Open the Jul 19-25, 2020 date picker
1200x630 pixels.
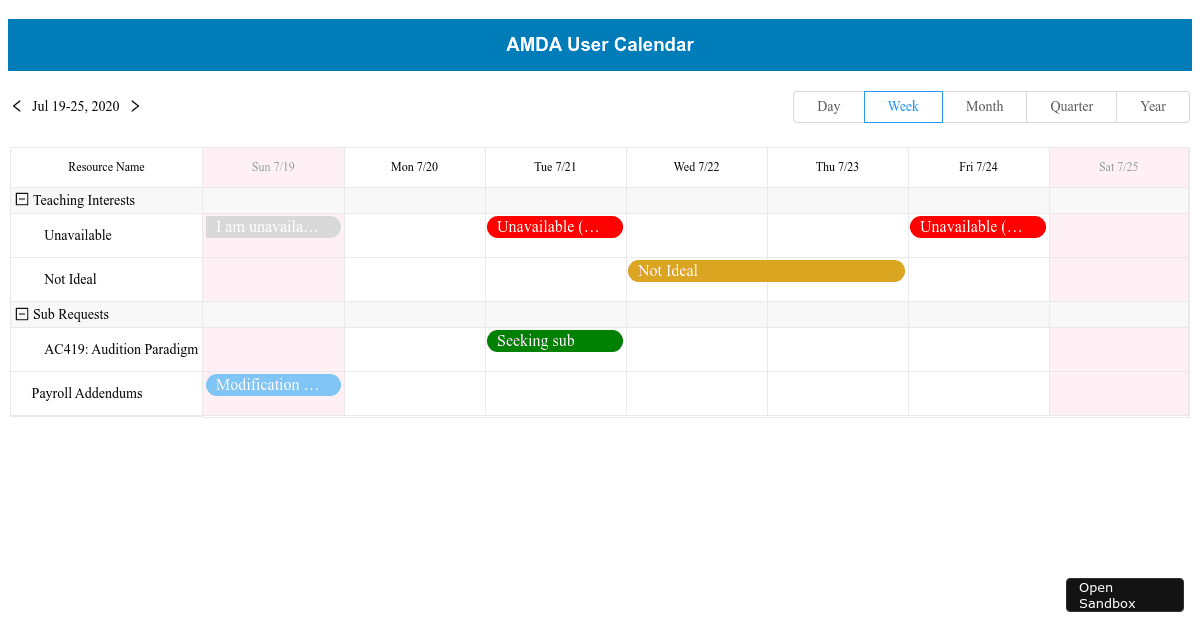[x=76, y=107]
